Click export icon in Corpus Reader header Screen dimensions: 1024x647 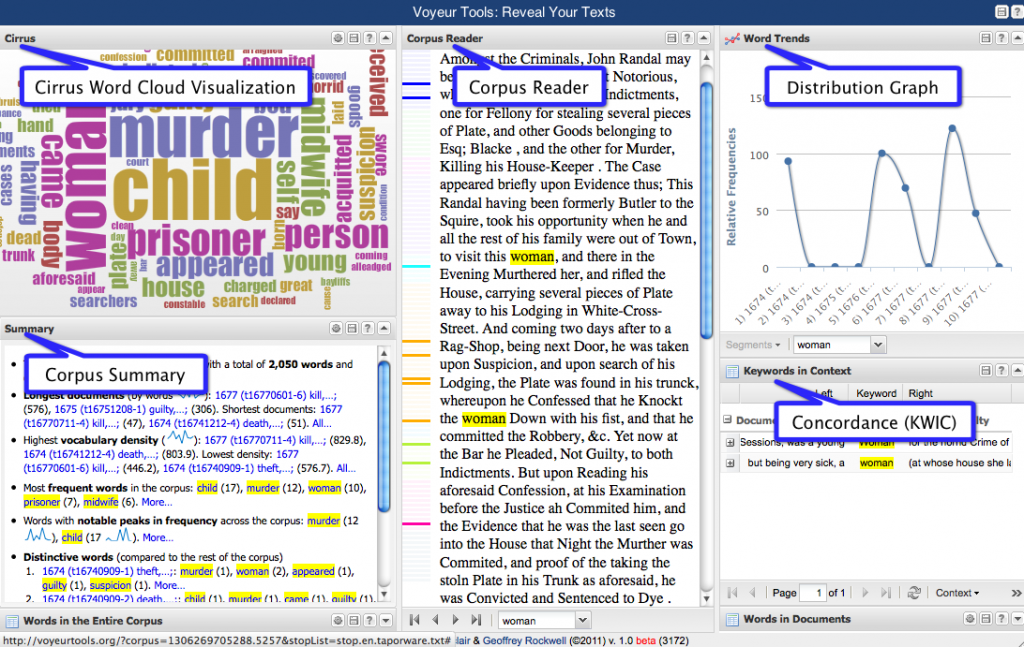point(671,39)
